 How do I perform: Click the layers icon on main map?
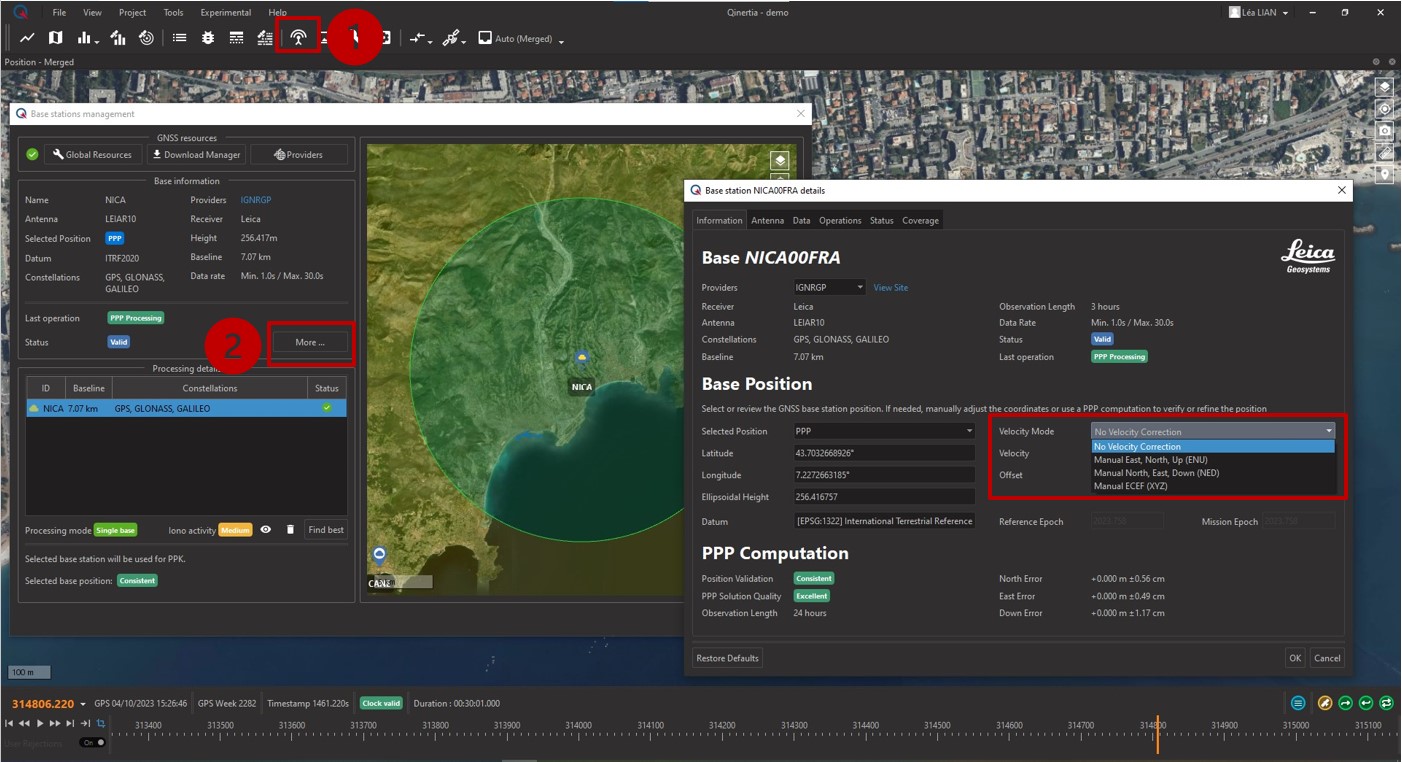pyautogui.click(x=1384, y=88)
